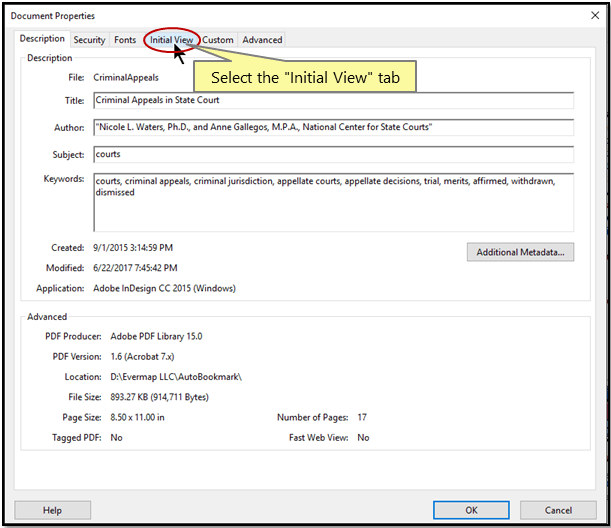Open the Custom tab

click(x=217, y=40)
